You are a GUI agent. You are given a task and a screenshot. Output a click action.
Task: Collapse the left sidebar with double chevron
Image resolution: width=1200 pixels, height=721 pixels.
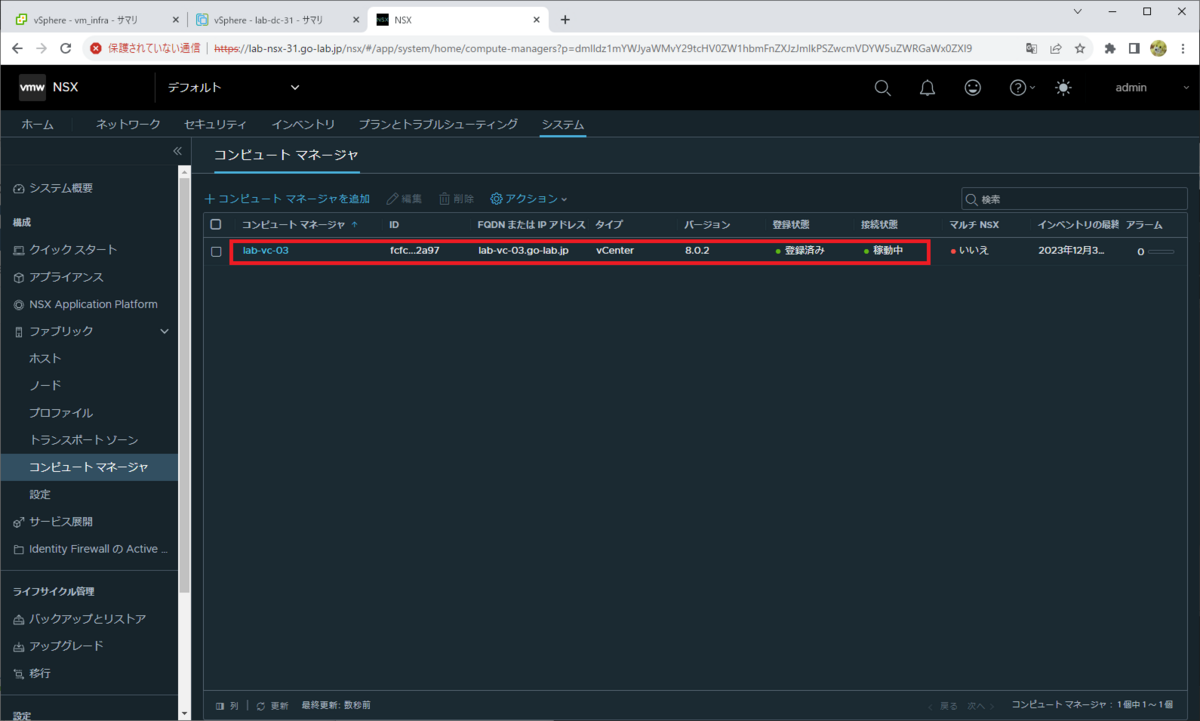[177, 151]
